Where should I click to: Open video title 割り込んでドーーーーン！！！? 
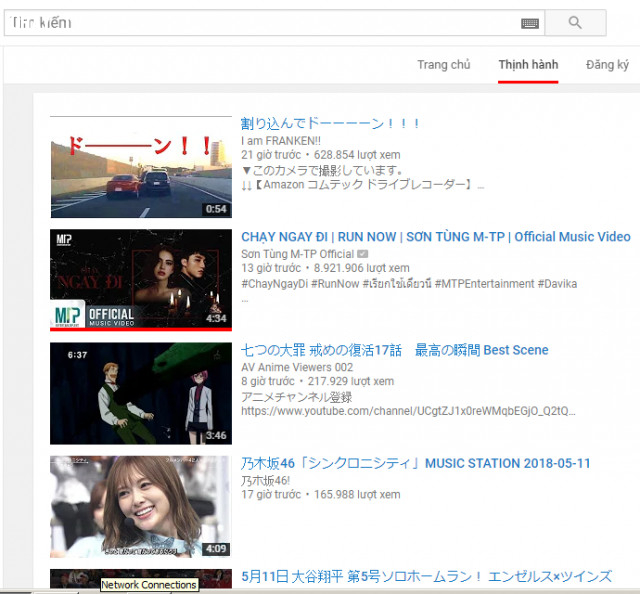click(x=330, y=123)
